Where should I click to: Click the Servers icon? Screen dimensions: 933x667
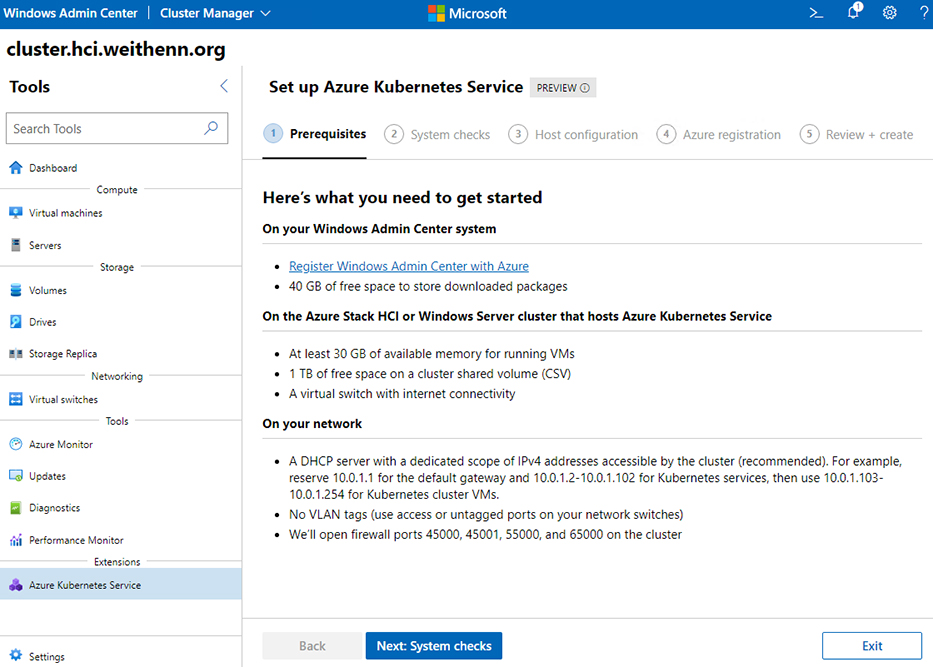(16, 245)
